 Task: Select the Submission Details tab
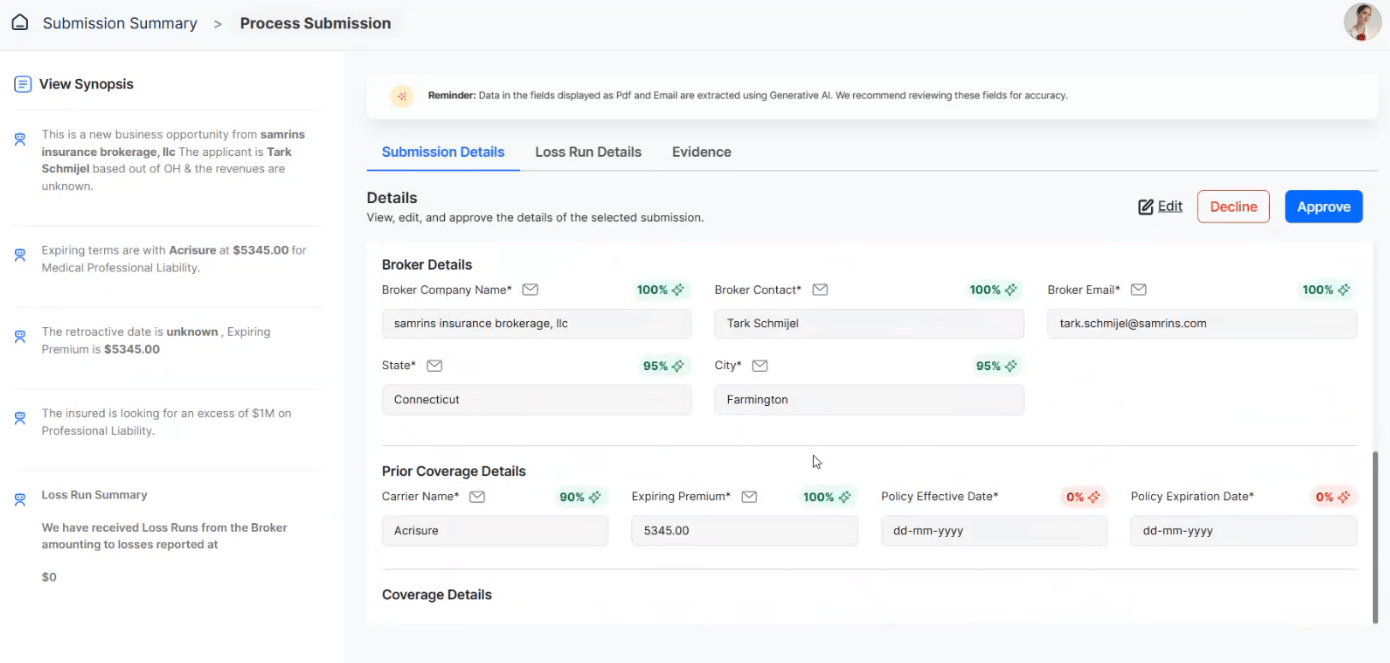point(443,152)
